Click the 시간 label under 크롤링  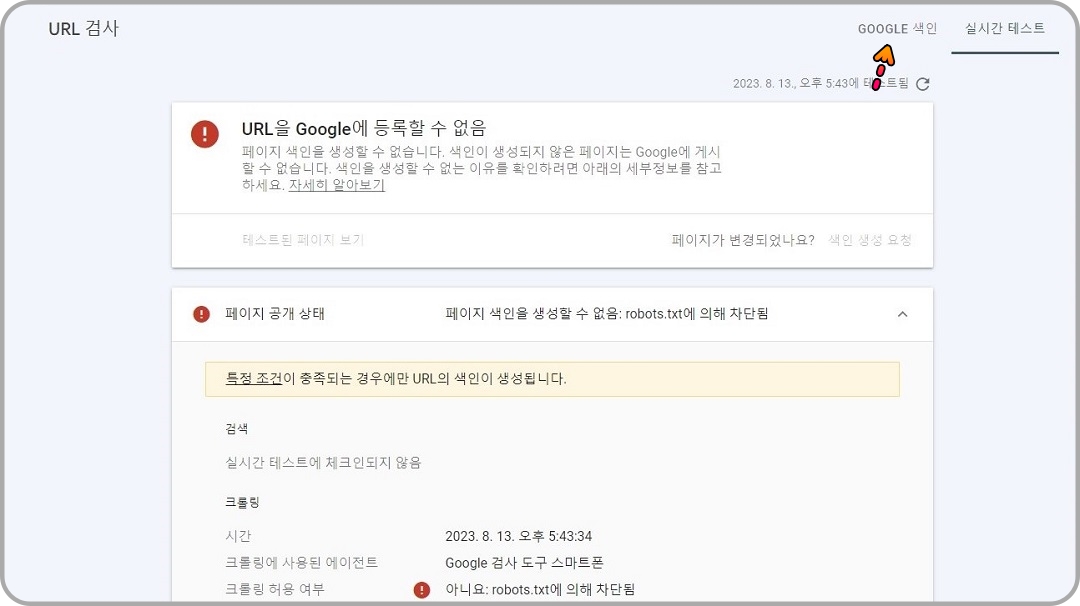[x=238, y=536]
